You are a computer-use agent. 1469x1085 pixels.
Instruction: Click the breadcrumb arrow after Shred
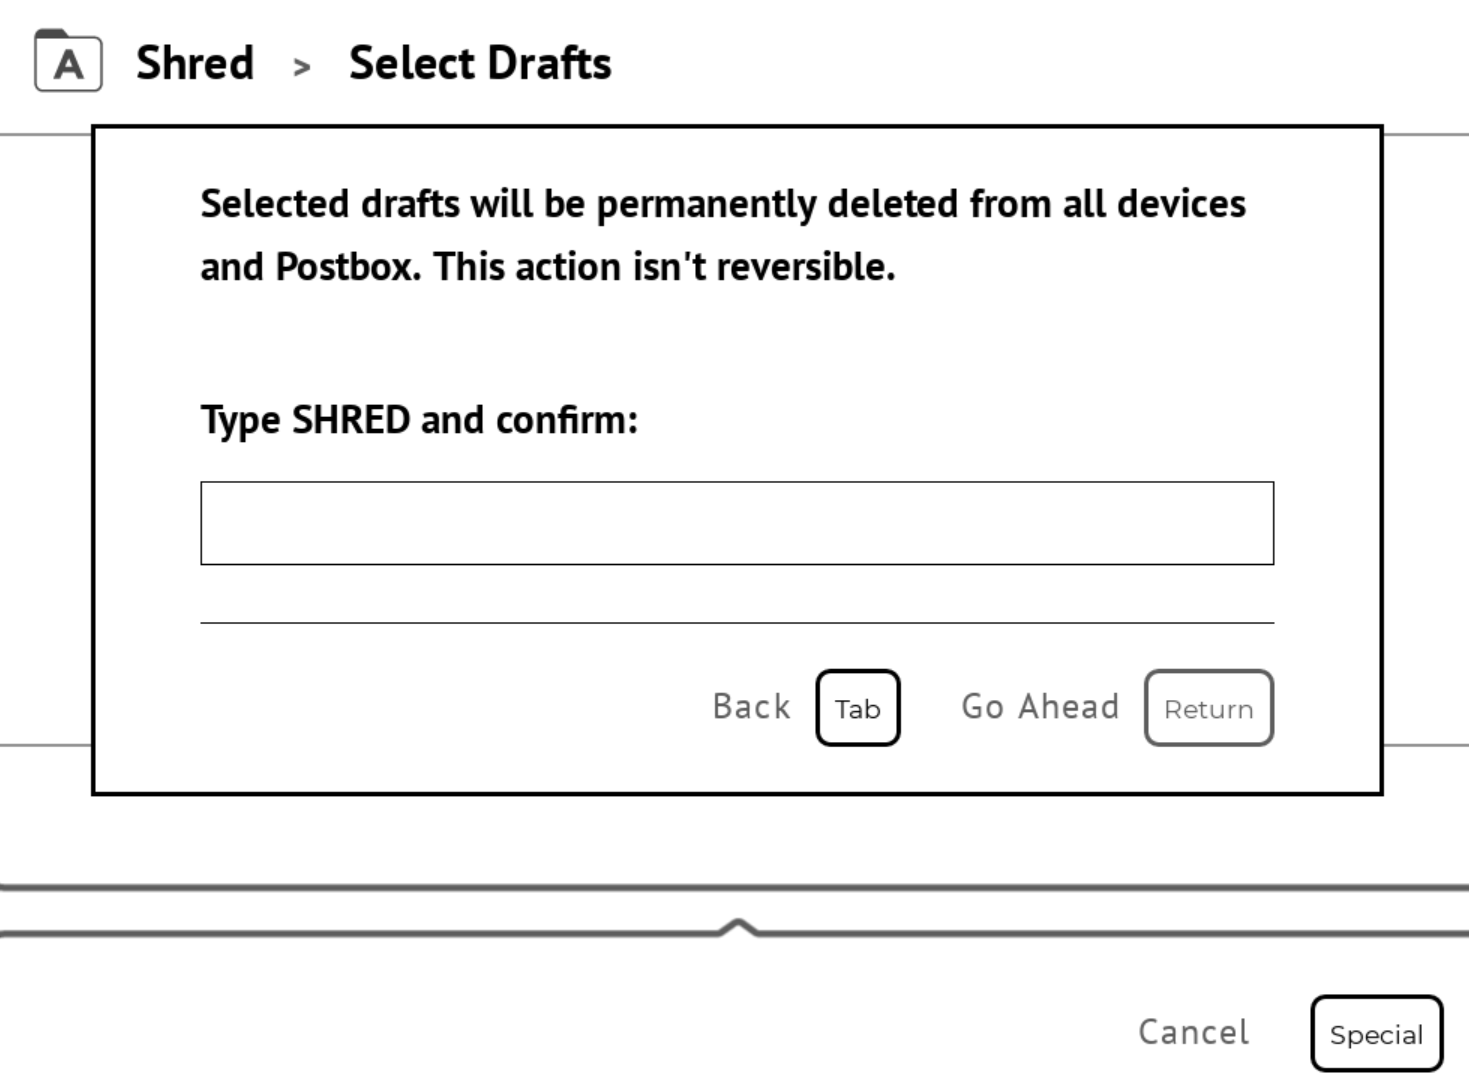[x=301, y=68]
